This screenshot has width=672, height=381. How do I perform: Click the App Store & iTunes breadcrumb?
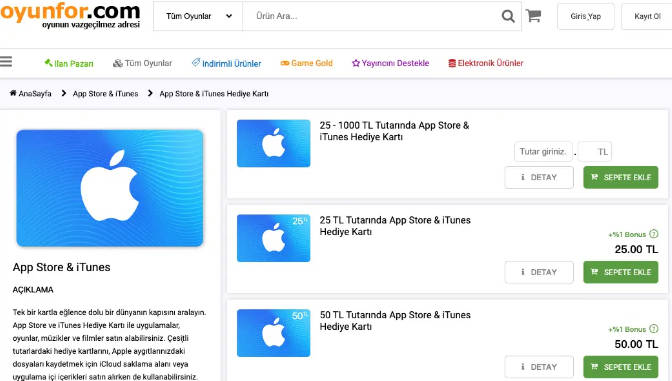[105, 93]
